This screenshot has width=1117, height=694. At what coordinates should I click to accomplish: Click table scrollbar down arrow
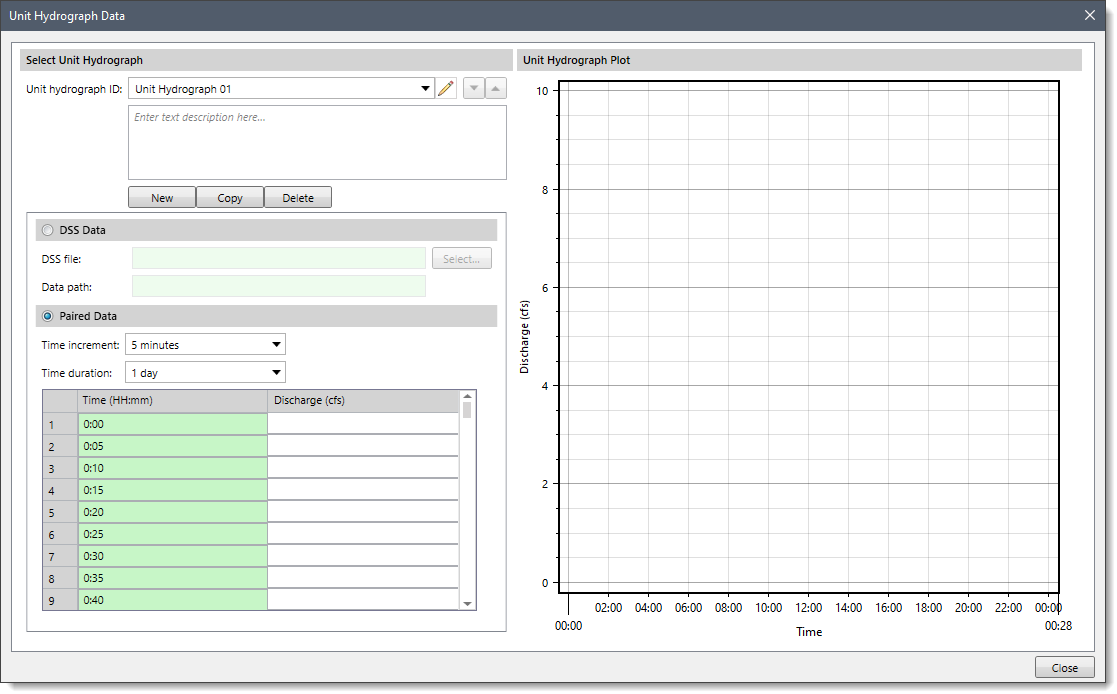(x=467, y=604)
